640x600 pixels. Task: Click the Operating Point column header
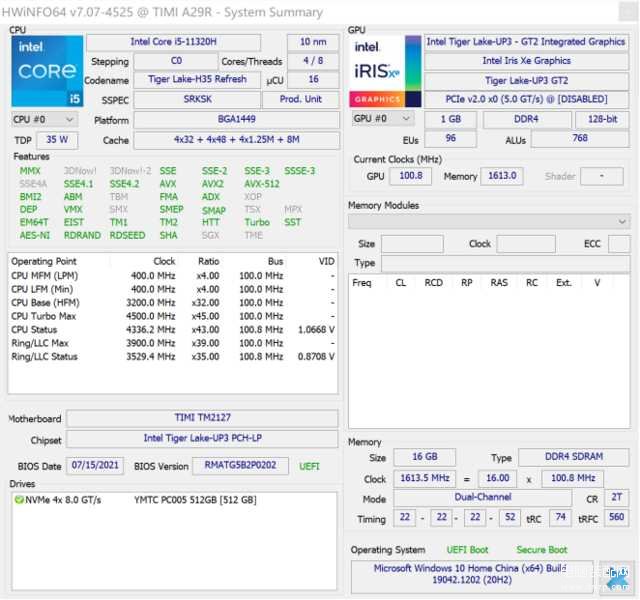pyautogui.click(x=44, y=261)
